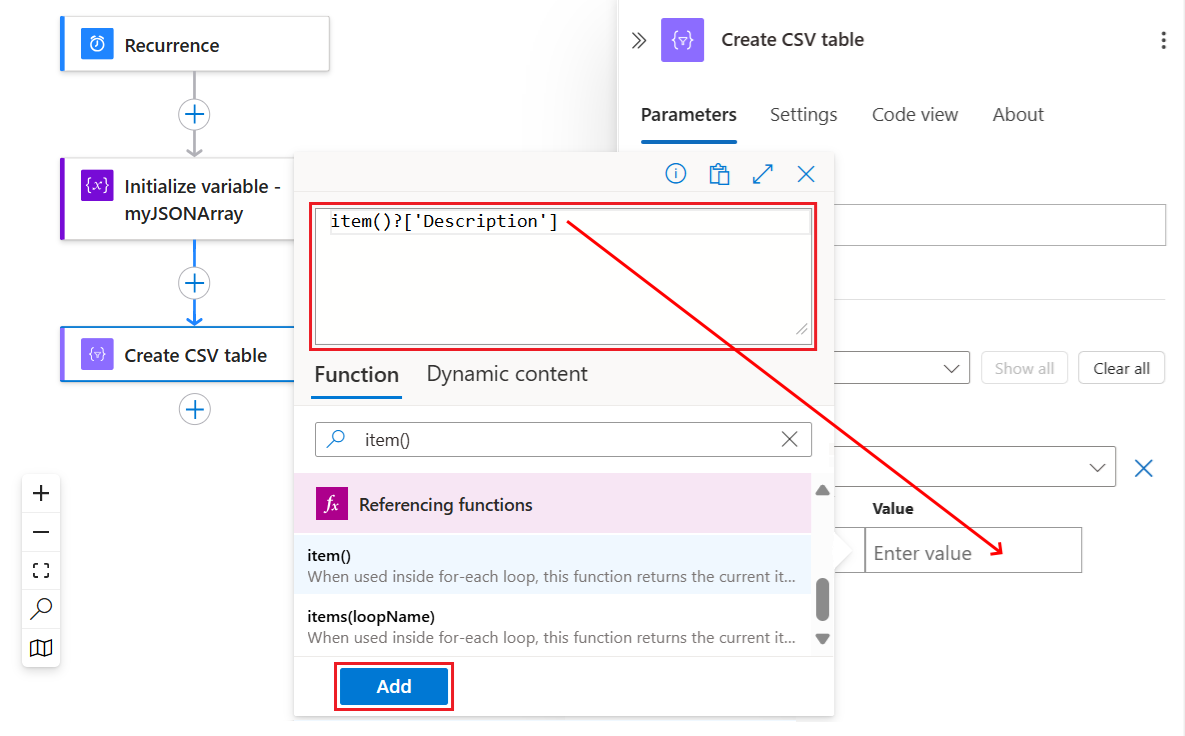Image resolution: width=1185 pixels, height=736 pixels.
Task: Open the canvas search magnifier tool
Action: (x=41, y=609)
